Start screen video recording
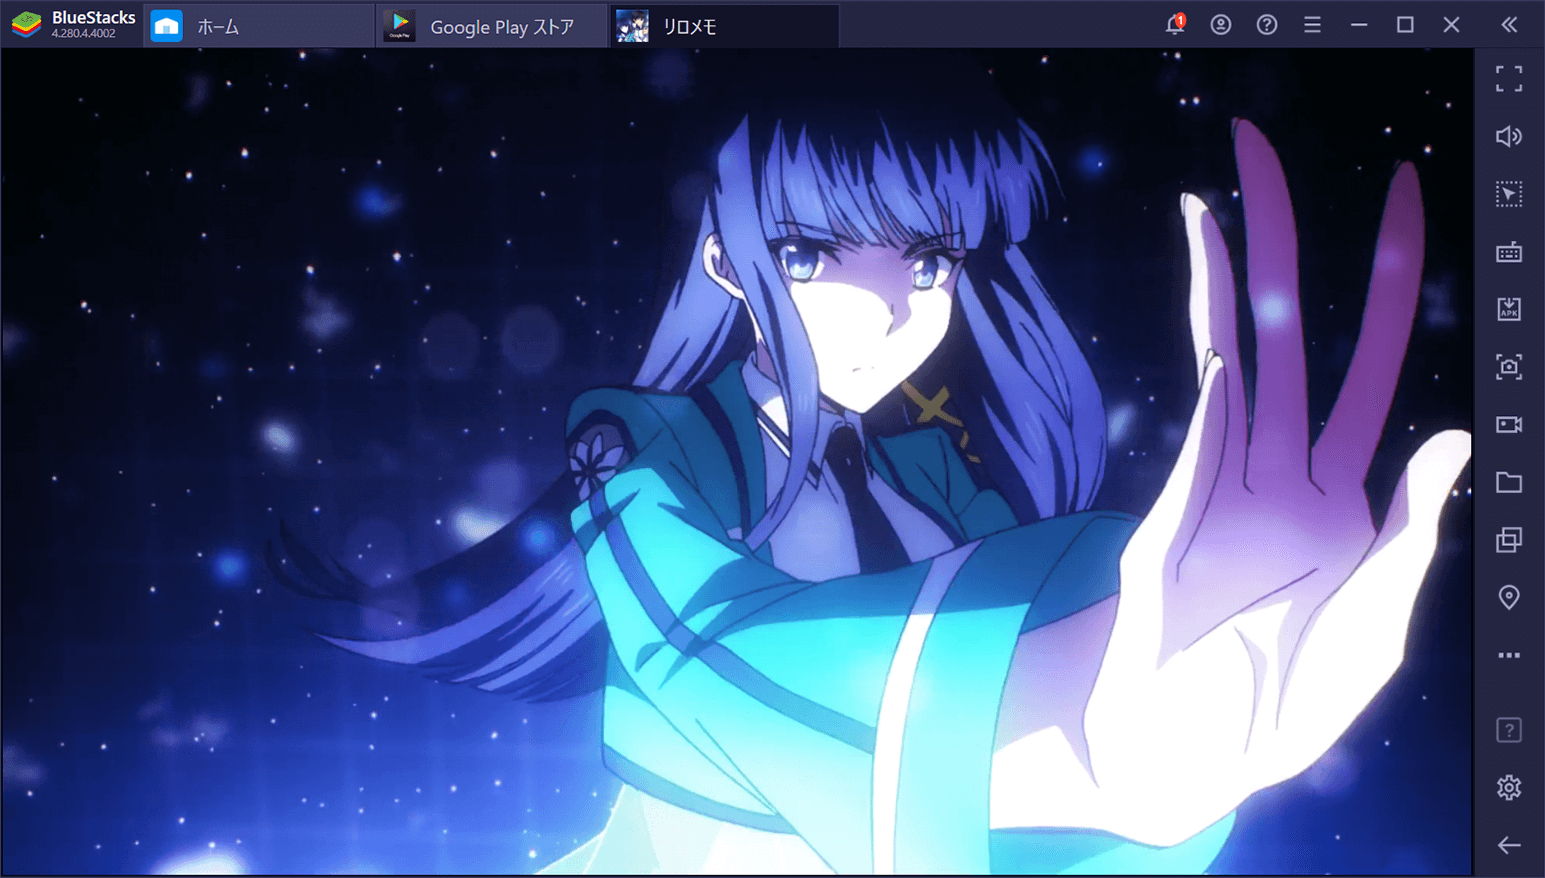 click(1509, 425)
